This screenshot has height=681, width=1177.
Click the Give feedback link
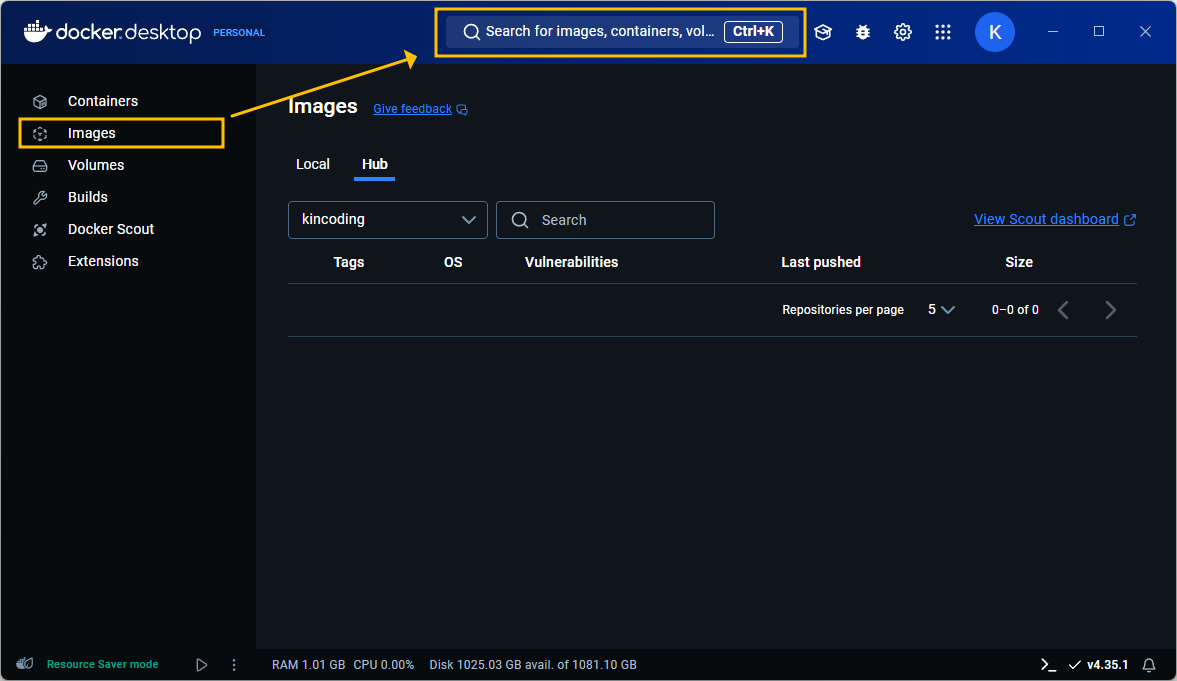[x=412, y=109]
